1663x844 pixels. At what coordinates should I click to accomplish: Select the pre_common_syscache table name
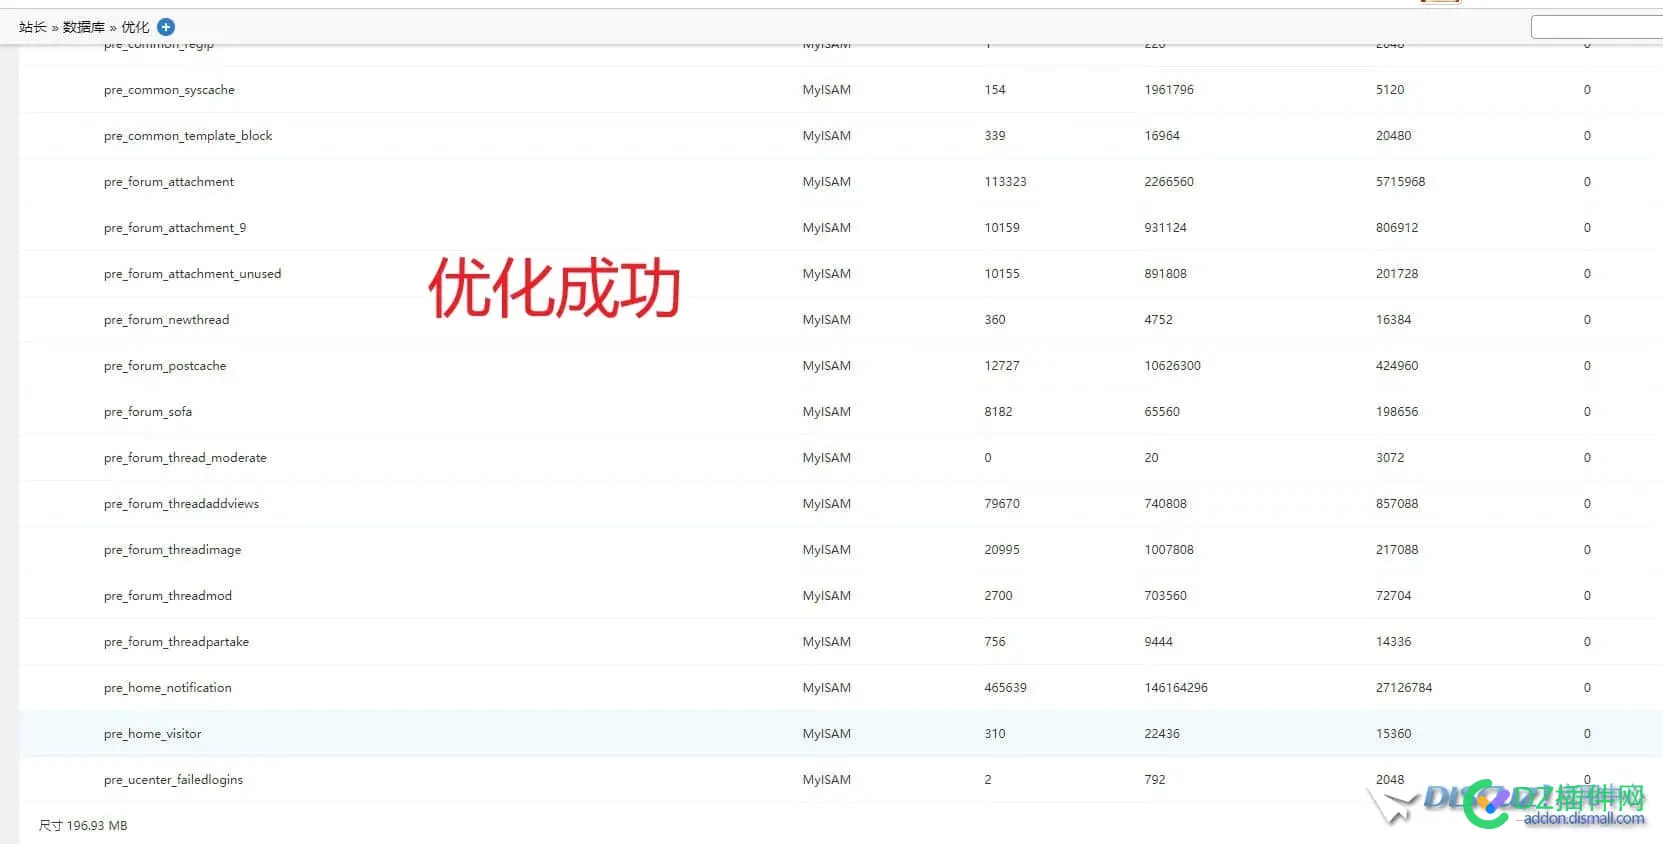point(169,90)
